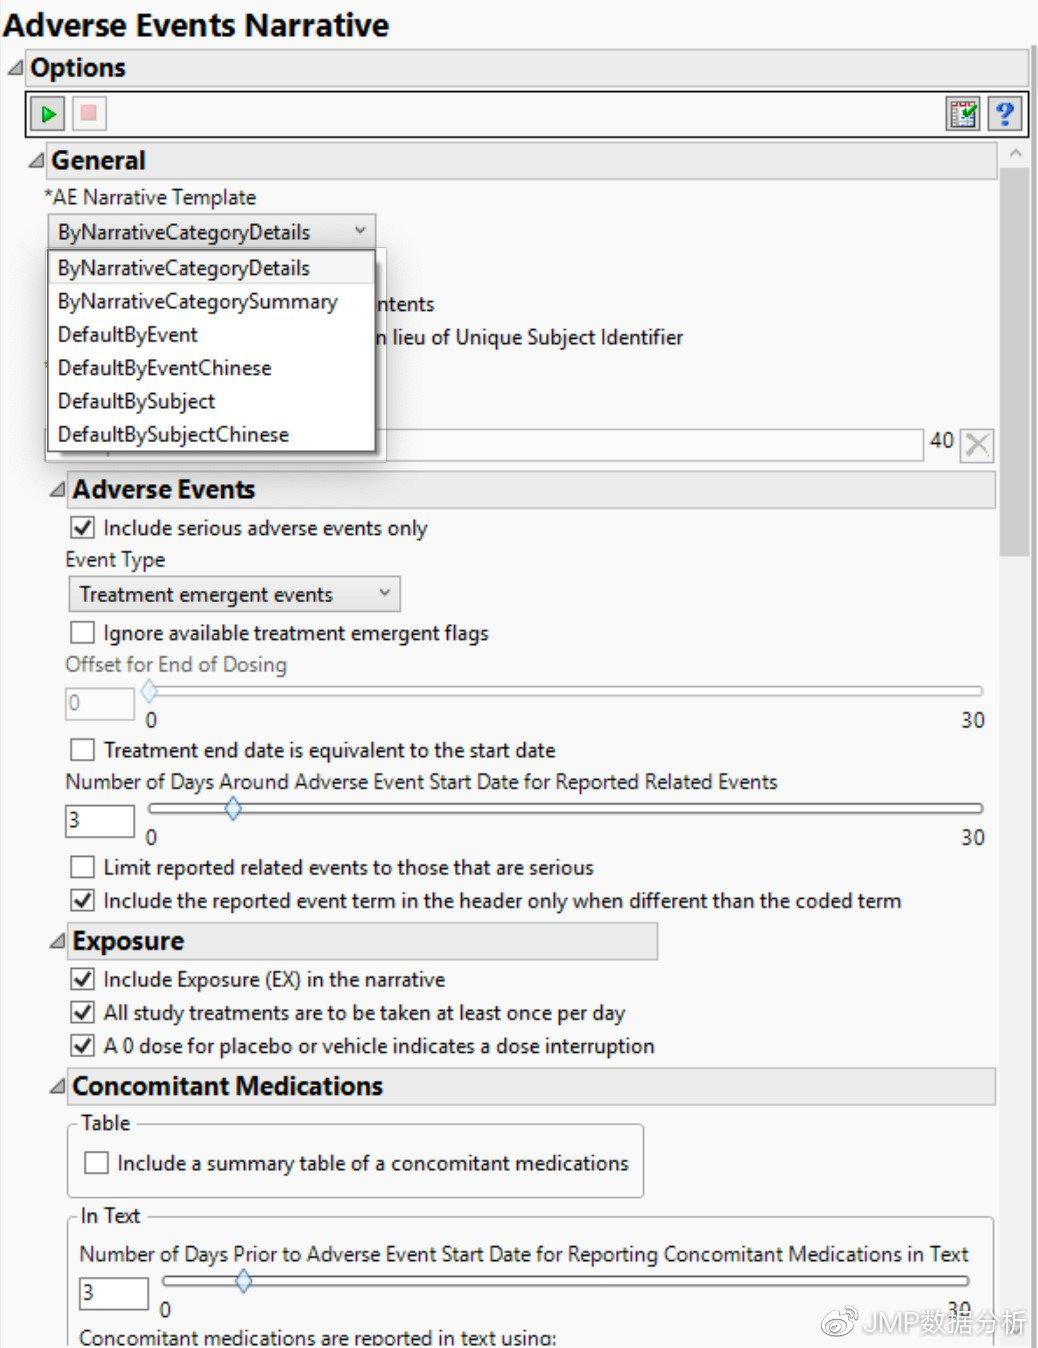The image size is (1038, 1348).
Task: Open the save settings checklist icon
Action: pyautogui.click(x=963, y=114)
